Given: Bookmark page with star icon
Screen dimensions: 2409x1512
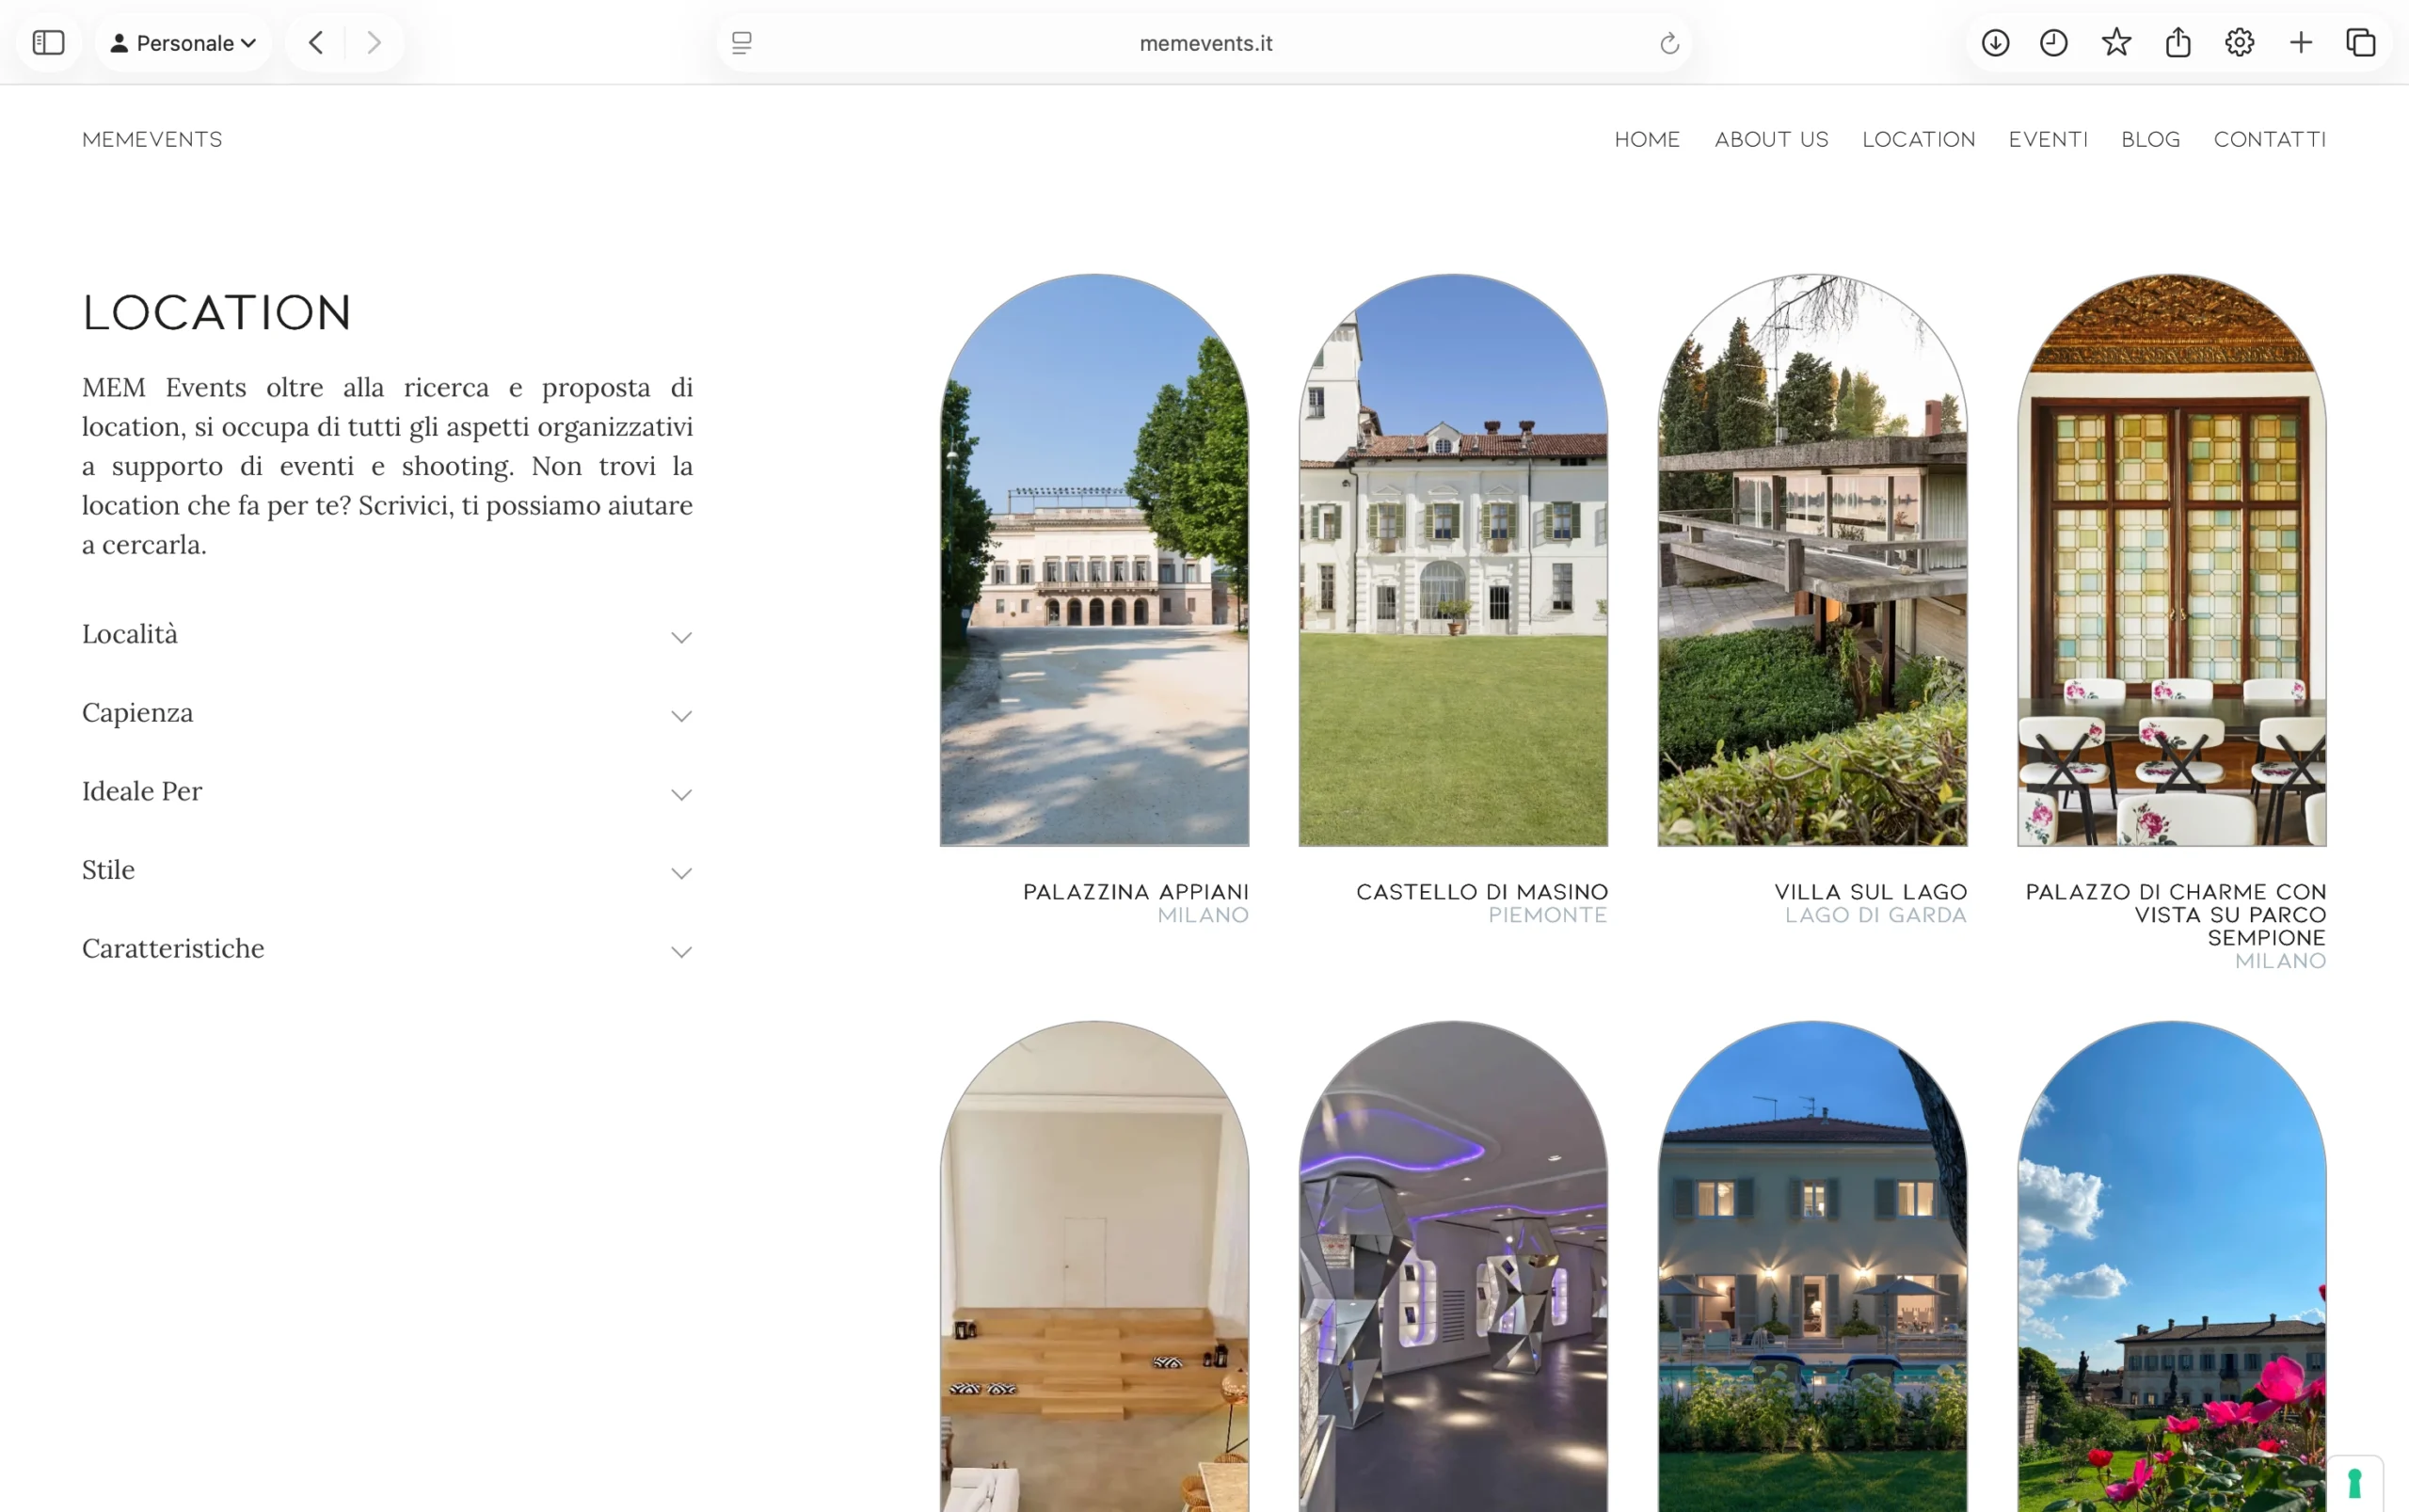Looking at the screenshot, I should click(x=2116, y=43).
